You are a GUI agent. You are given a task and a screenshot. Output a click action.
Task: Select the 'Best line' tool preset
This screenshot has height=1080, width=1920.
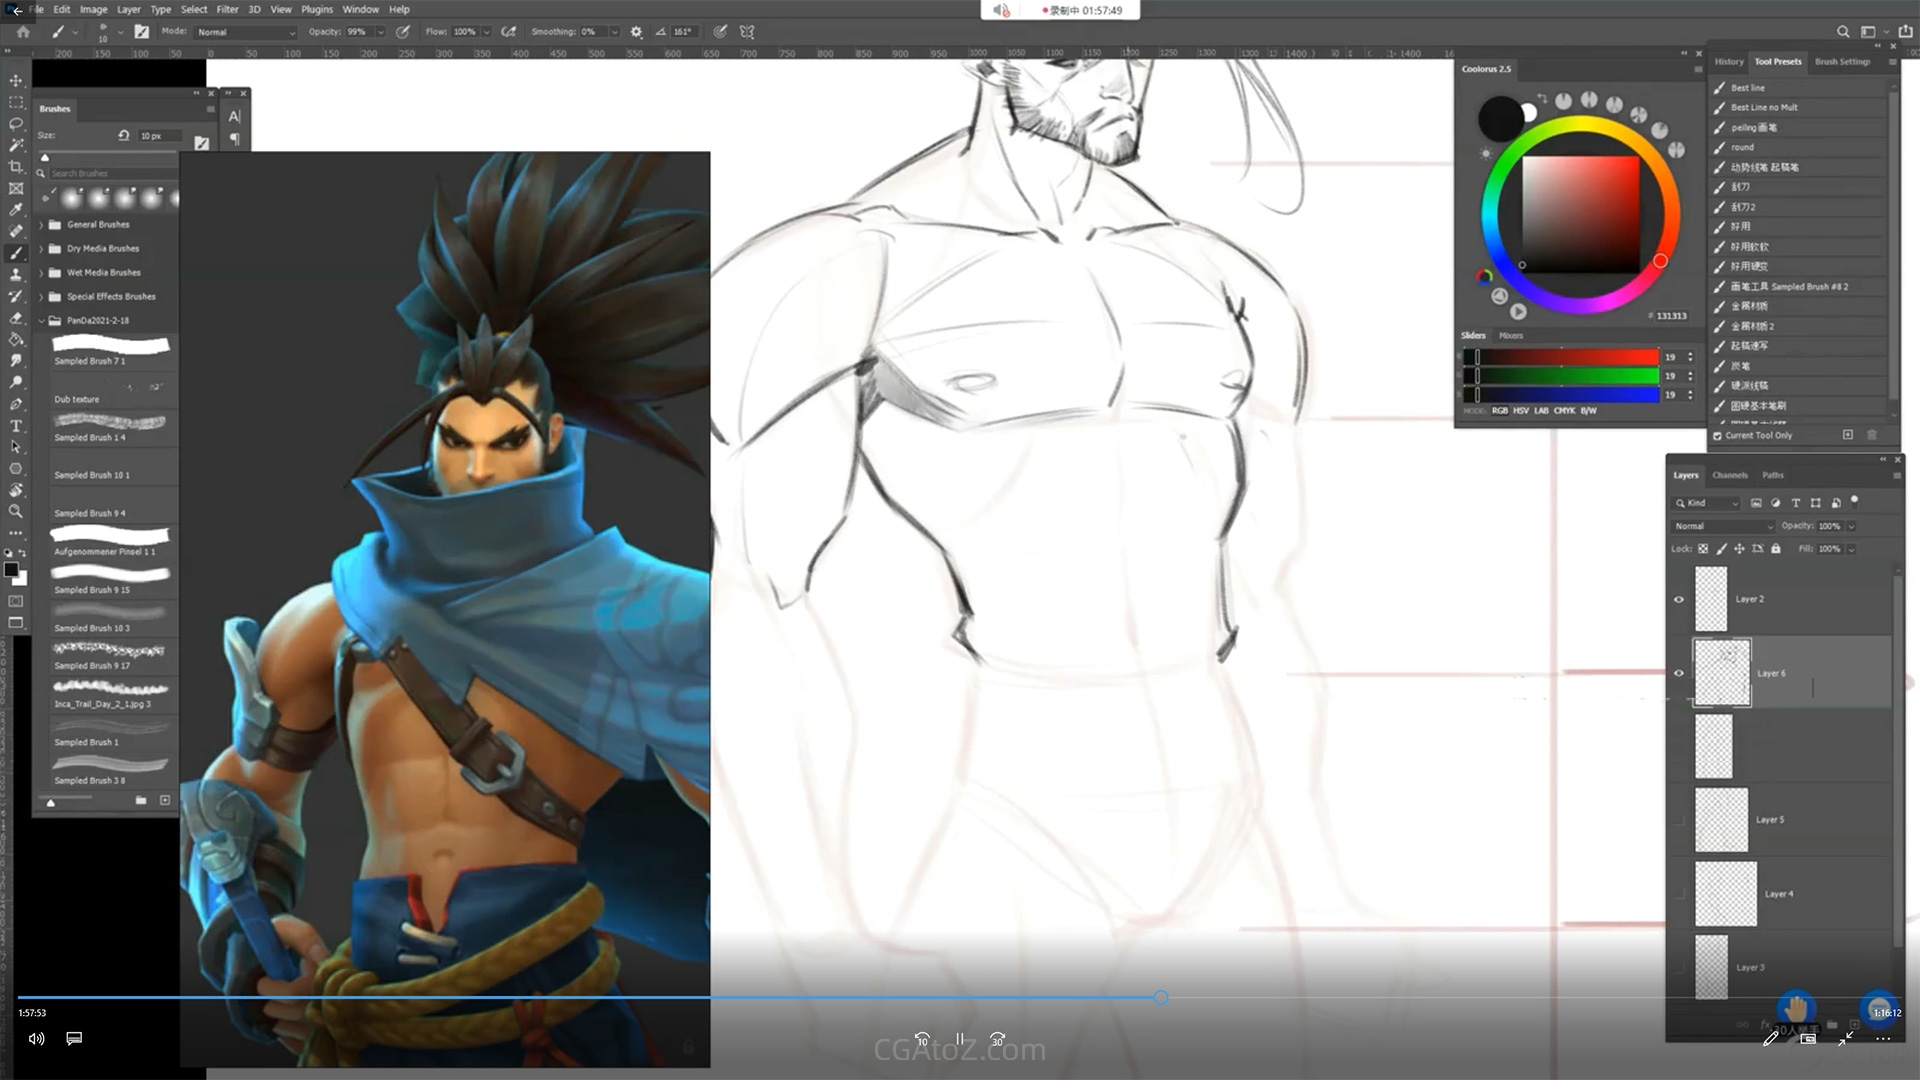click(1748, 88)
